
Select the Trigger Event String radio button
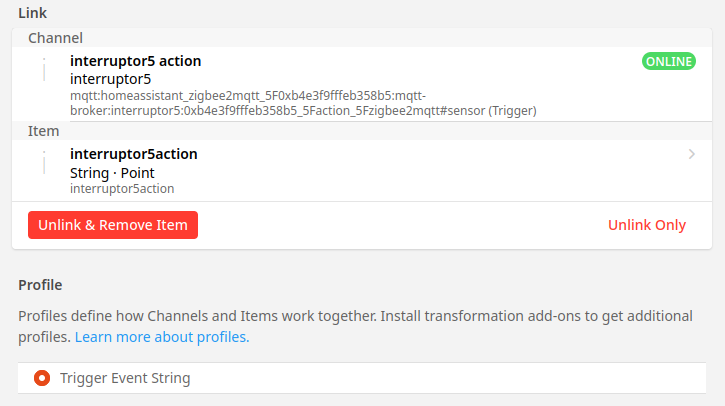pos(42,378)
